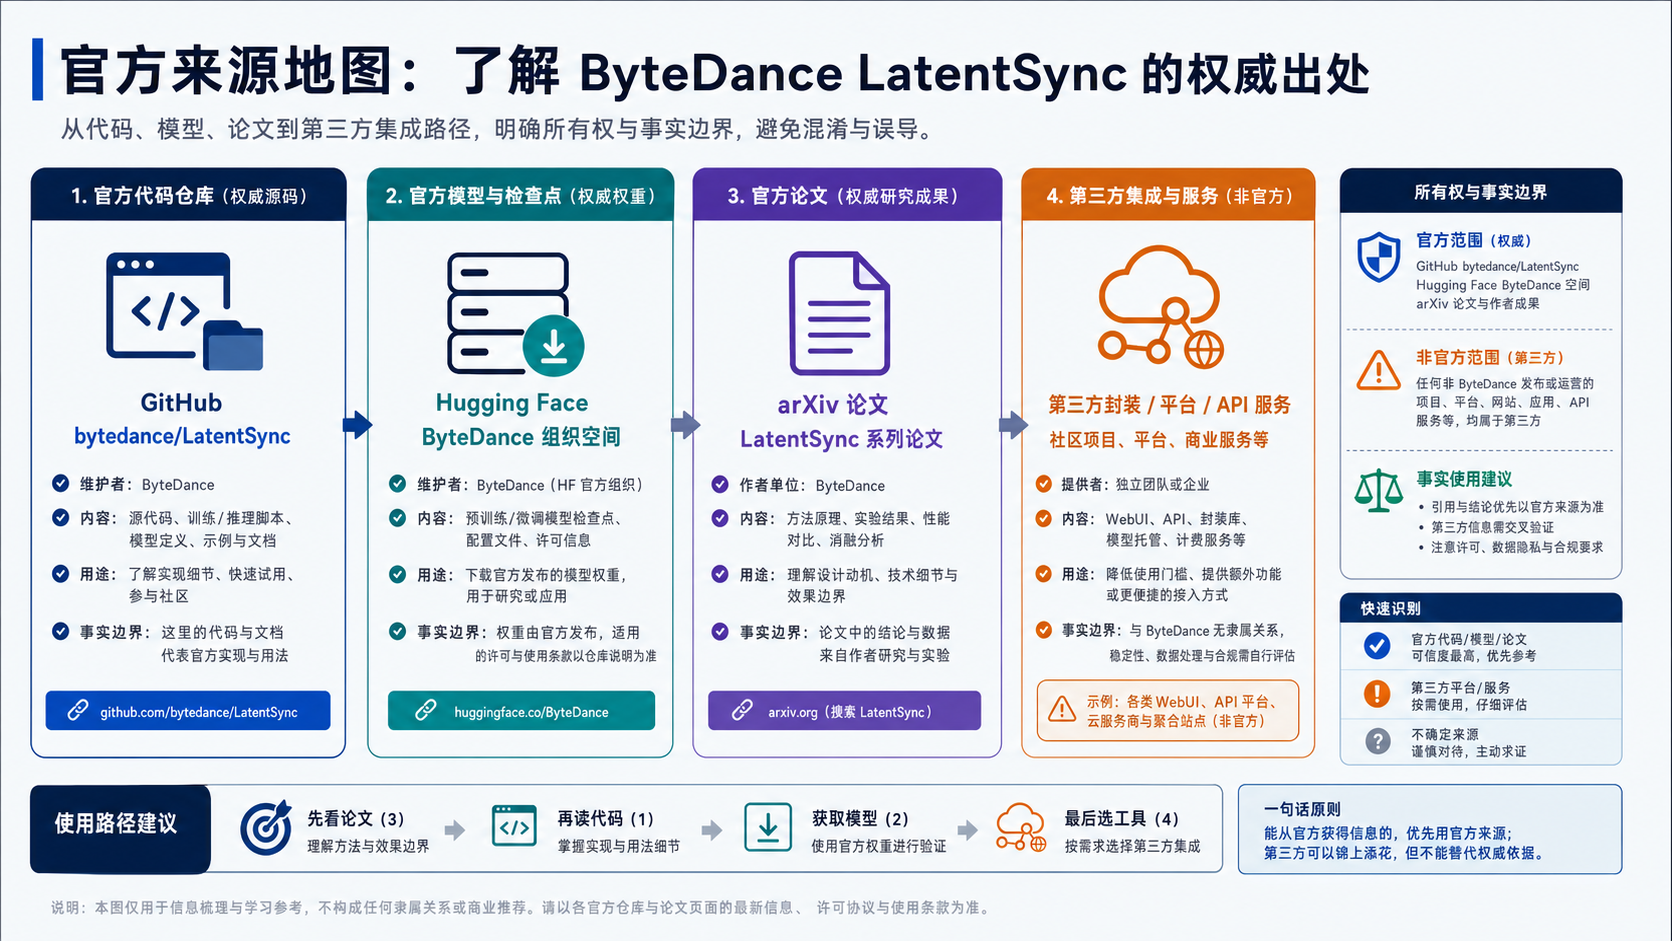Click the text 注意许可、数据隐私与合规要求
The height and width of the screenshot is (941, 1672).
tap(1517, 547)
